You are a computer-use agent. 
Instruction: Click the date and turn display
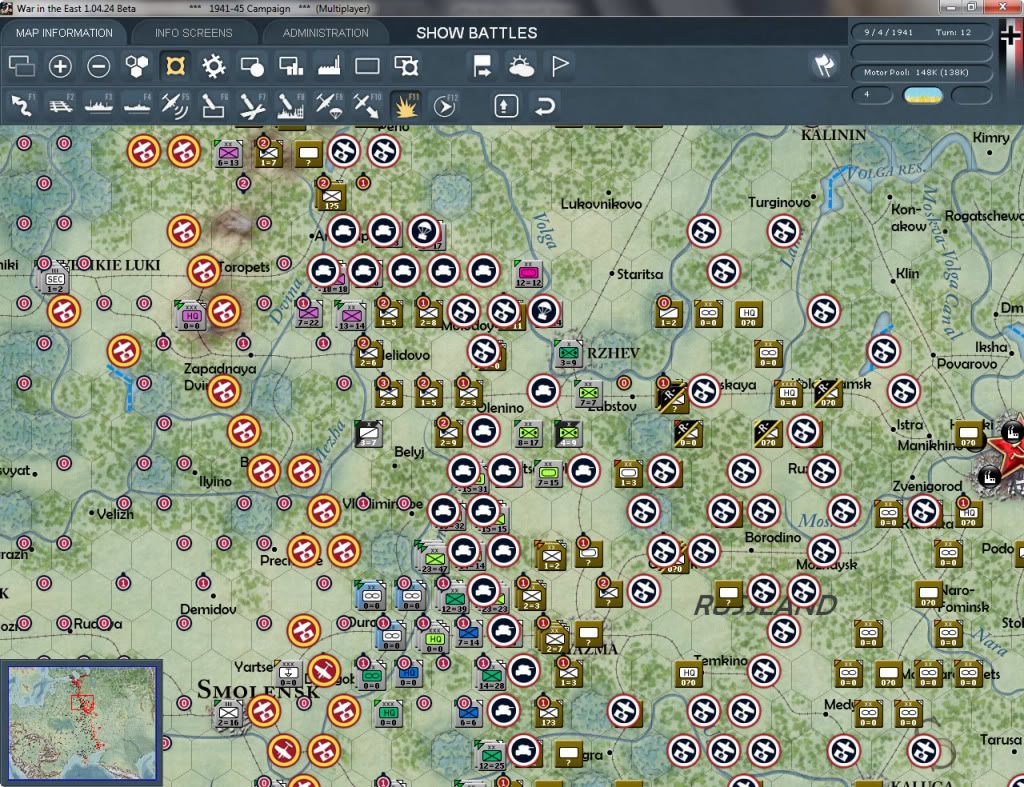point(920,32)
